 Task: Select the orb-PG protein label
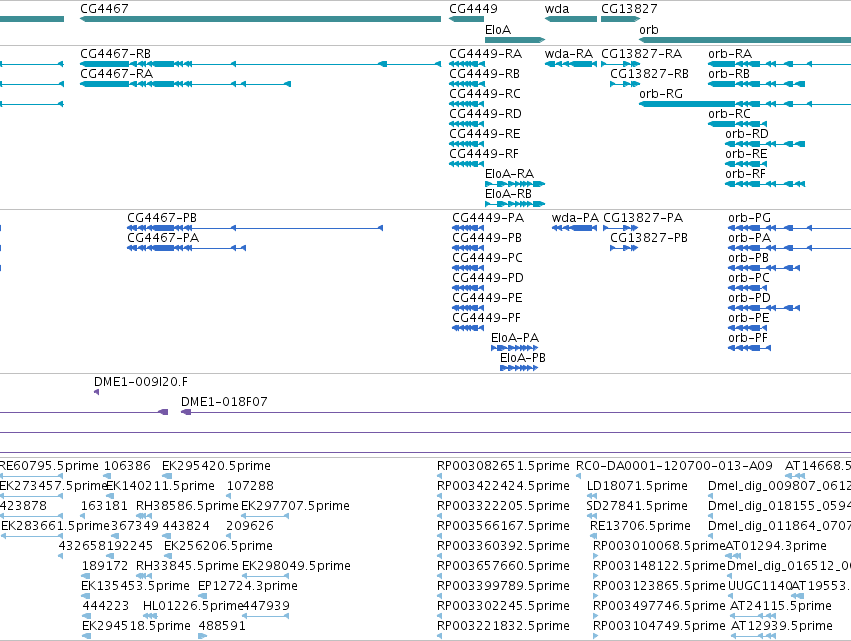750,218
